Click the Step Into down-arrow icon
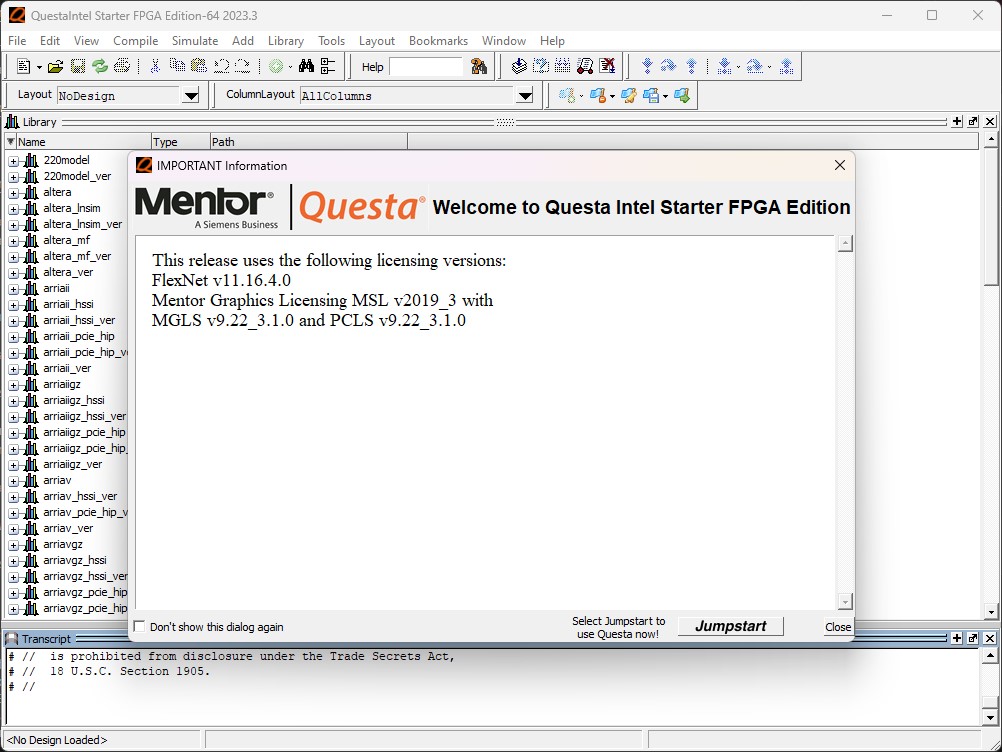 (647, 66)
